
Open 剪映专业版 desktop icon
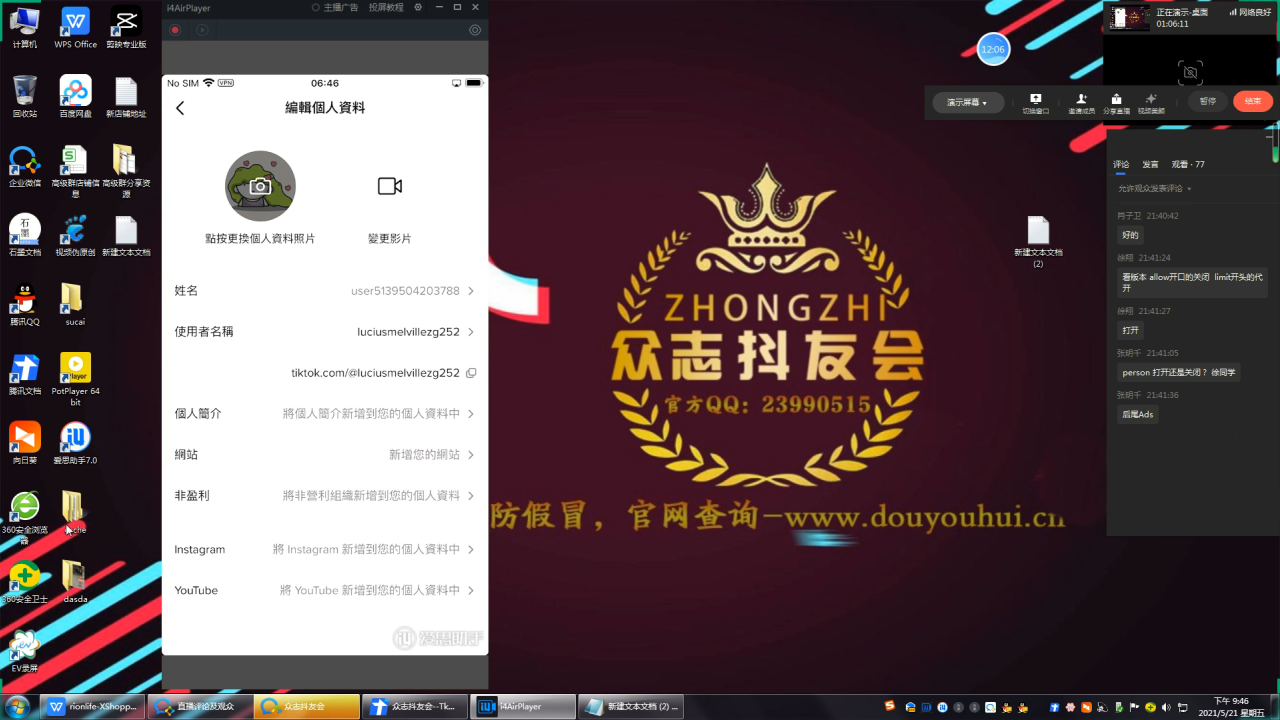click(x=126, y=27)
